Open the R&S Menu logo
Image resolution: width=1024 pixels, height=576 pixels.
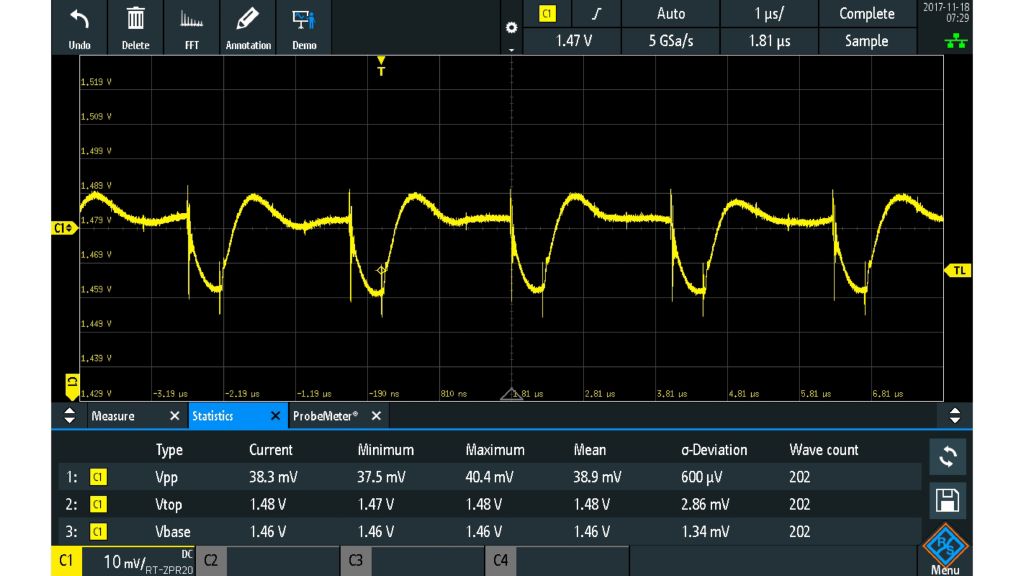point(944,544)
